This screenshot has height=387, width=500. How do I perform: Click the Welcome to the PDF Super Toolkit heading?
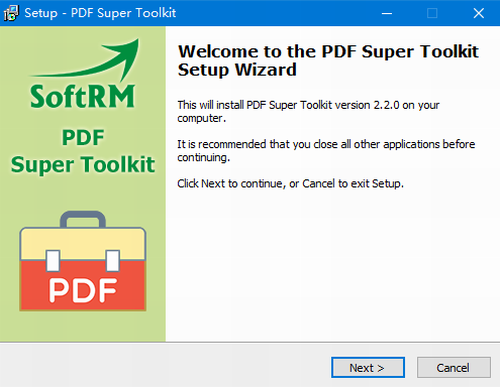(328, 60)
